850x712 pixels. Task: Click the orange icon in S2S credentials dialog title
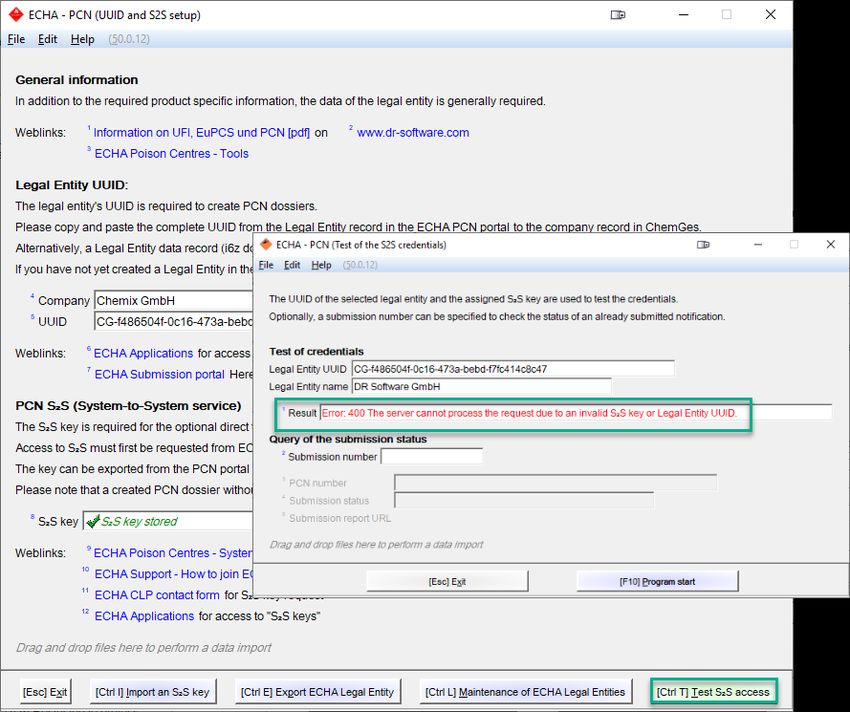point(266,245)
